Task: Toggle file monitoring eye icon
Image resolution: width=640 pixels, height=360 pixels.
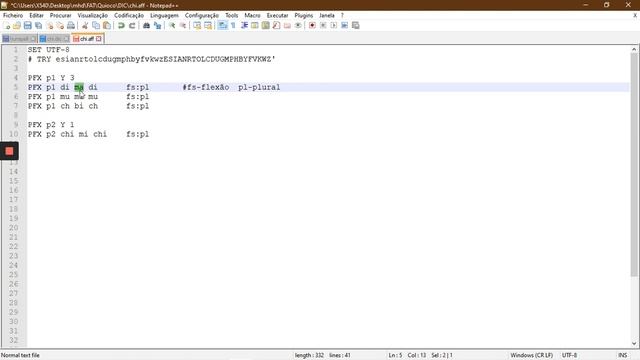Action: pos(298,25)
